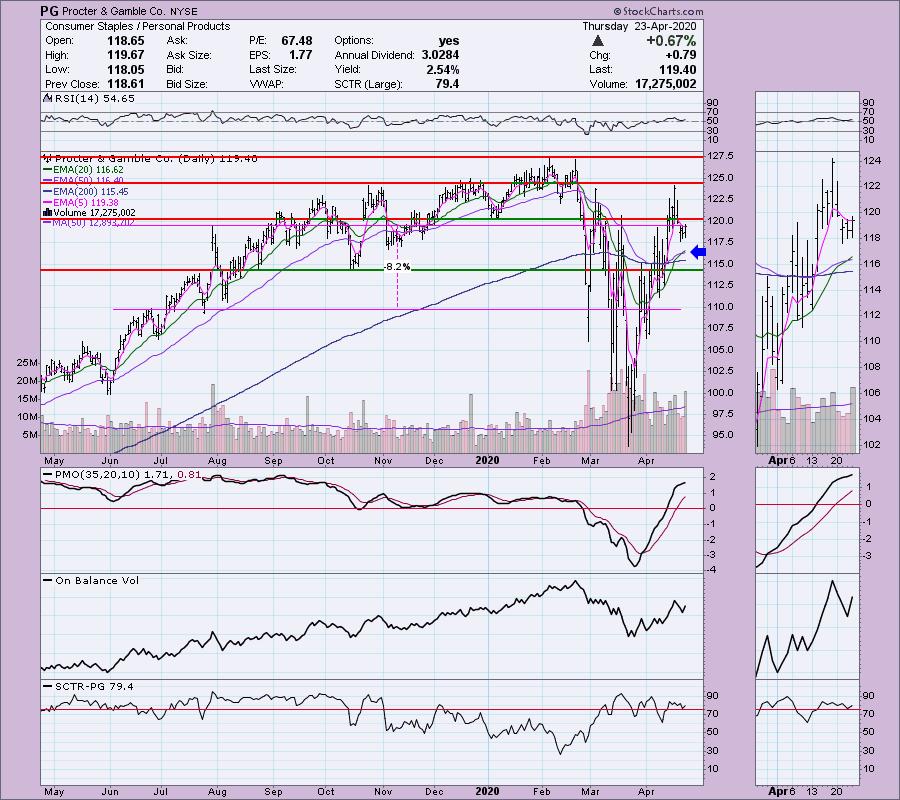Click the date Thursday 23-Apr-2020
The image size is (900, 800).
639,26
